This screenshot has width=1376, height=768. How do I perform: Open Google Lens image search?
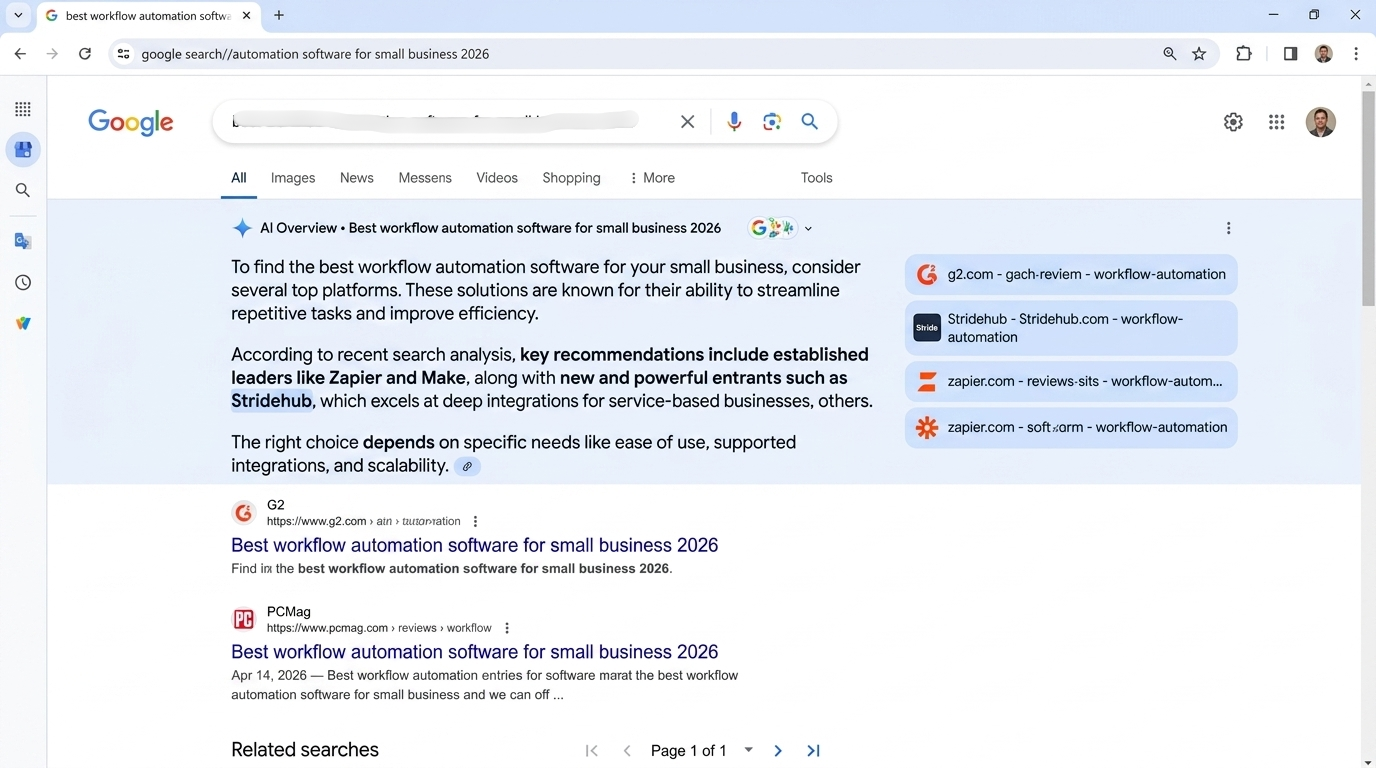772,122
